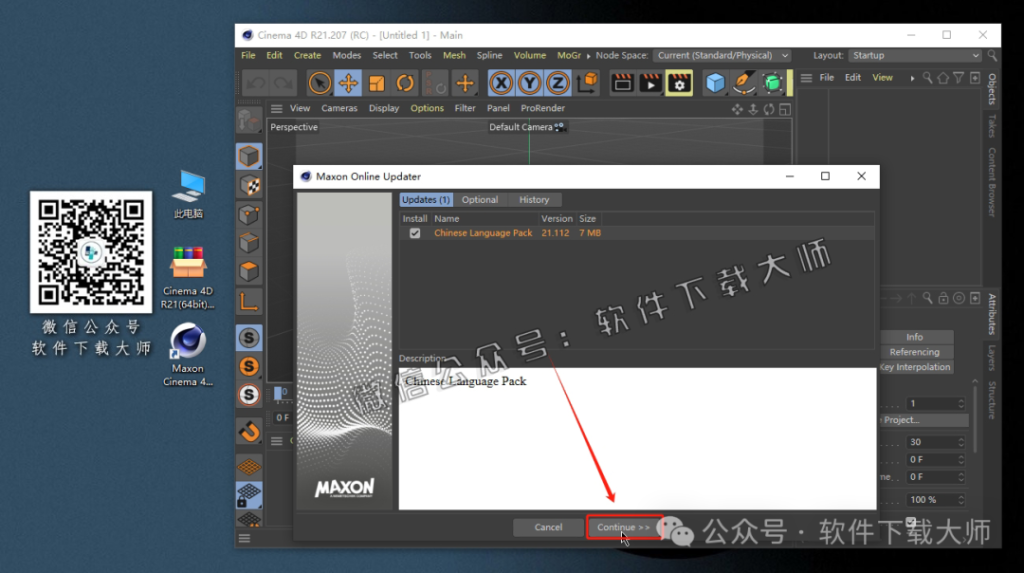Open the File menu in Cinema 4D
This screenshot has height=573, width=1024.
pyautogui.click(x=248, y=56)
